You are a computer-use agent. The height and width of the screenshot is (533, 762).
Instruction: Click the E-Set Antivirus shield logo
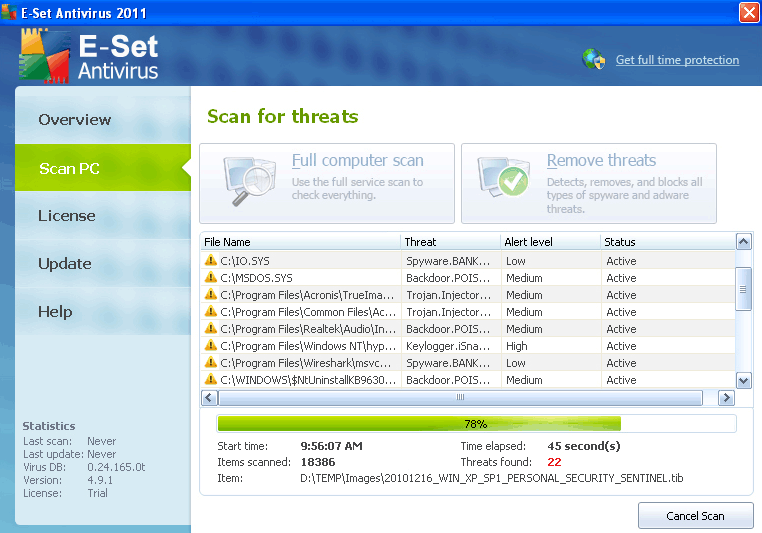pyautogui.click(x=44, y=55)
